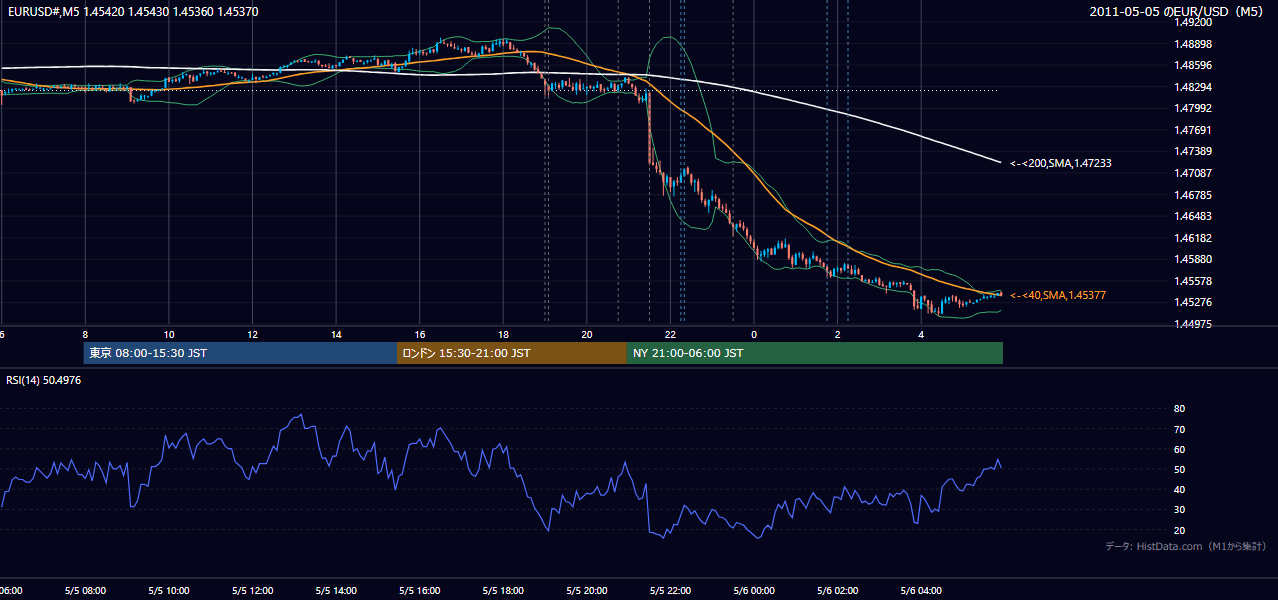This screenshot has width=1278, height=600.
Task: Click hour label 18 under the price chart
Action: [503, 334]
